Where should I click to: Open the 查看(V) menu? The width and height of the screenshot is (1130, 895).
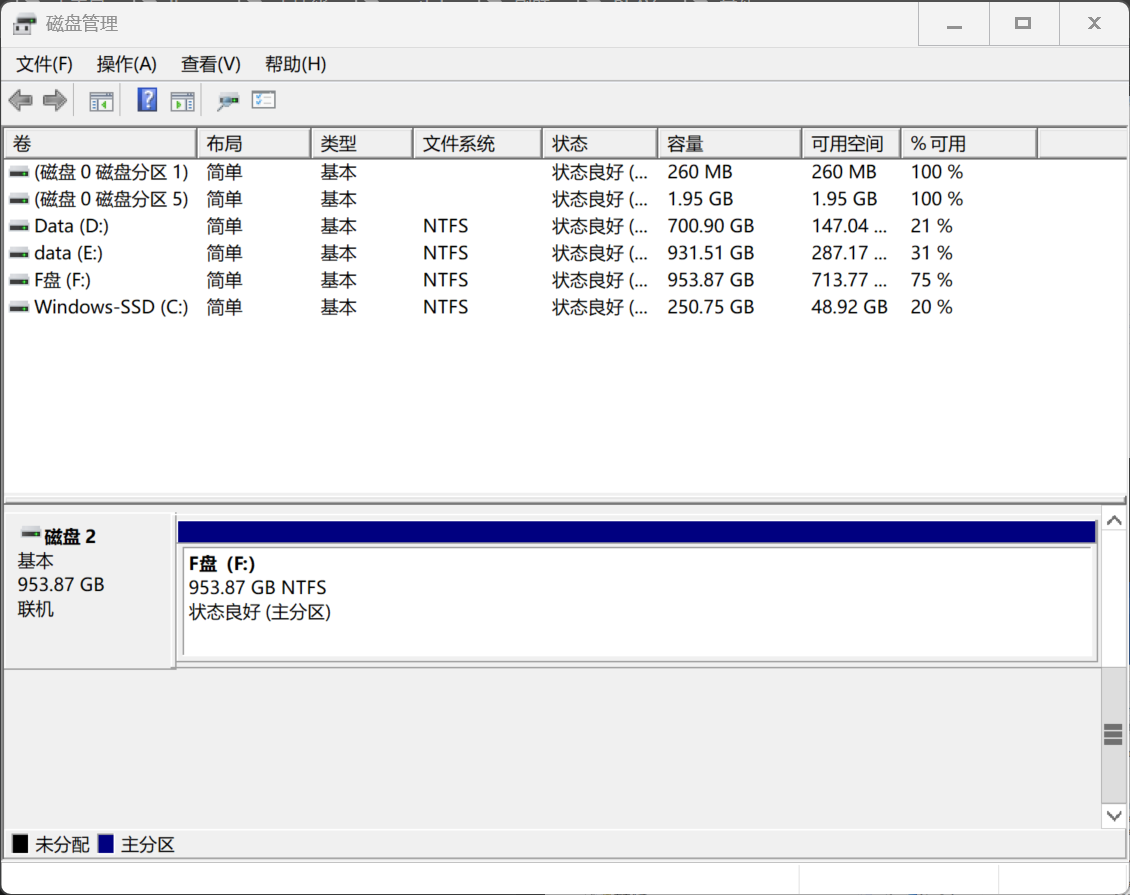(x=210, y=64)
